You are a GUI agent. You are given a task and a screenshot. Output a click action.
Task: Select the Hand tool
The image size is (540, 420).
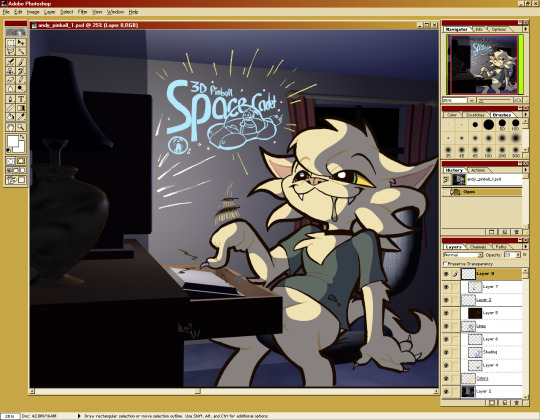[x=11, y=127]
